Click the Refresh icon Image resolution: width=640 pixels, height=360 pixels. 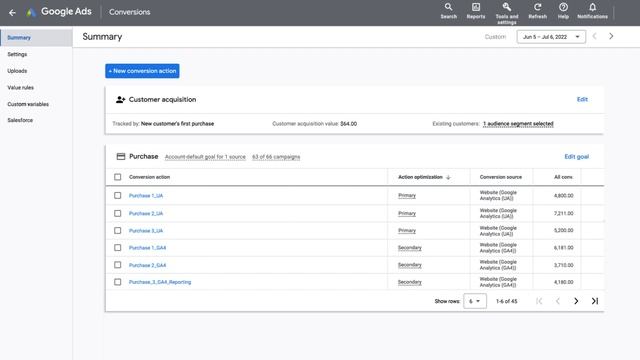point(538,7)
